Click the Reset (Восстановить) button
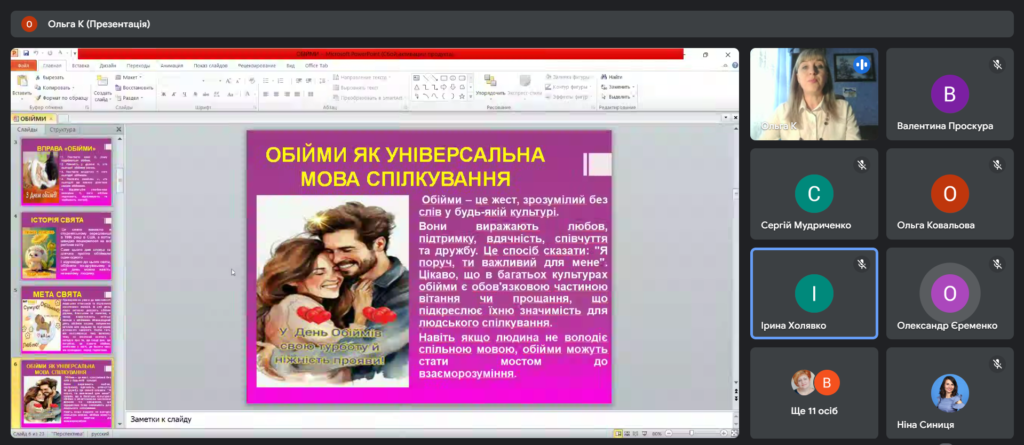Viewport: 1024px width, 445px height. point(136,87)
